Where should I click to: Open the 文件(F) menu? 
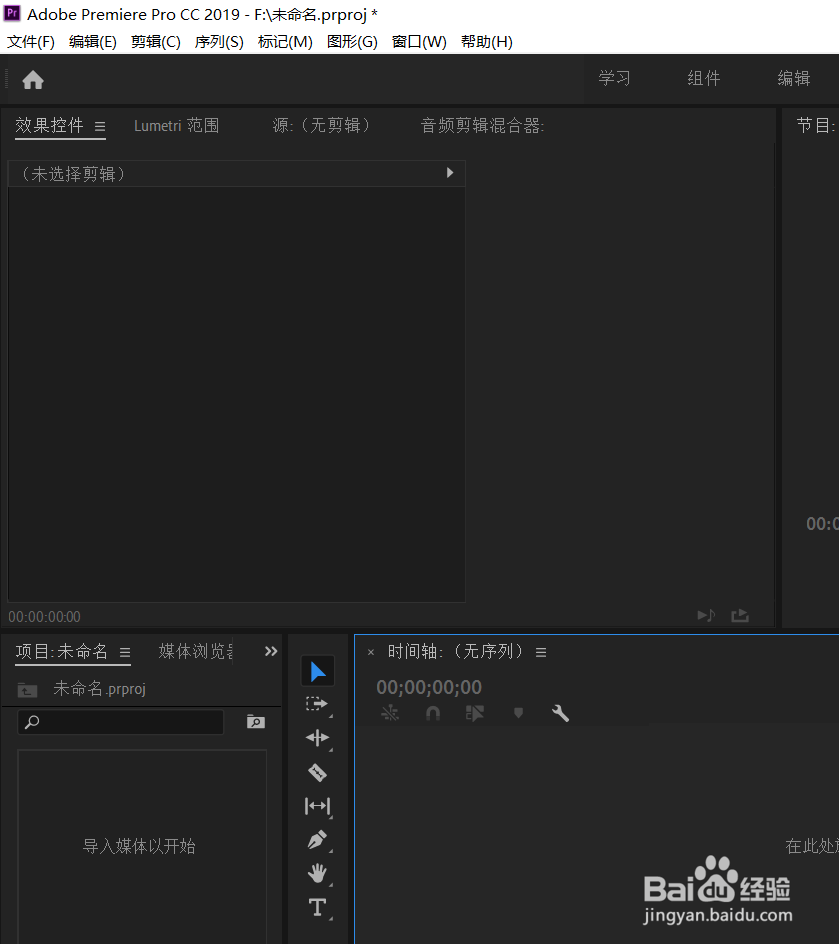(30, 41)
